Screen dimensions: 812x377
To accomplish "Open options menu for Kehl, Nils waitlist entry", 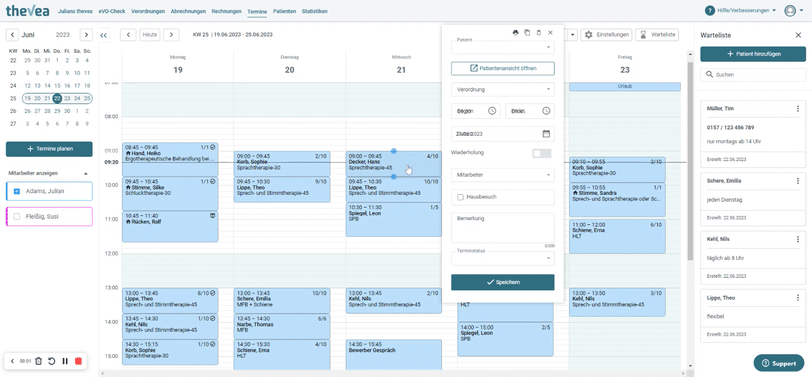I will pos(798,239).
